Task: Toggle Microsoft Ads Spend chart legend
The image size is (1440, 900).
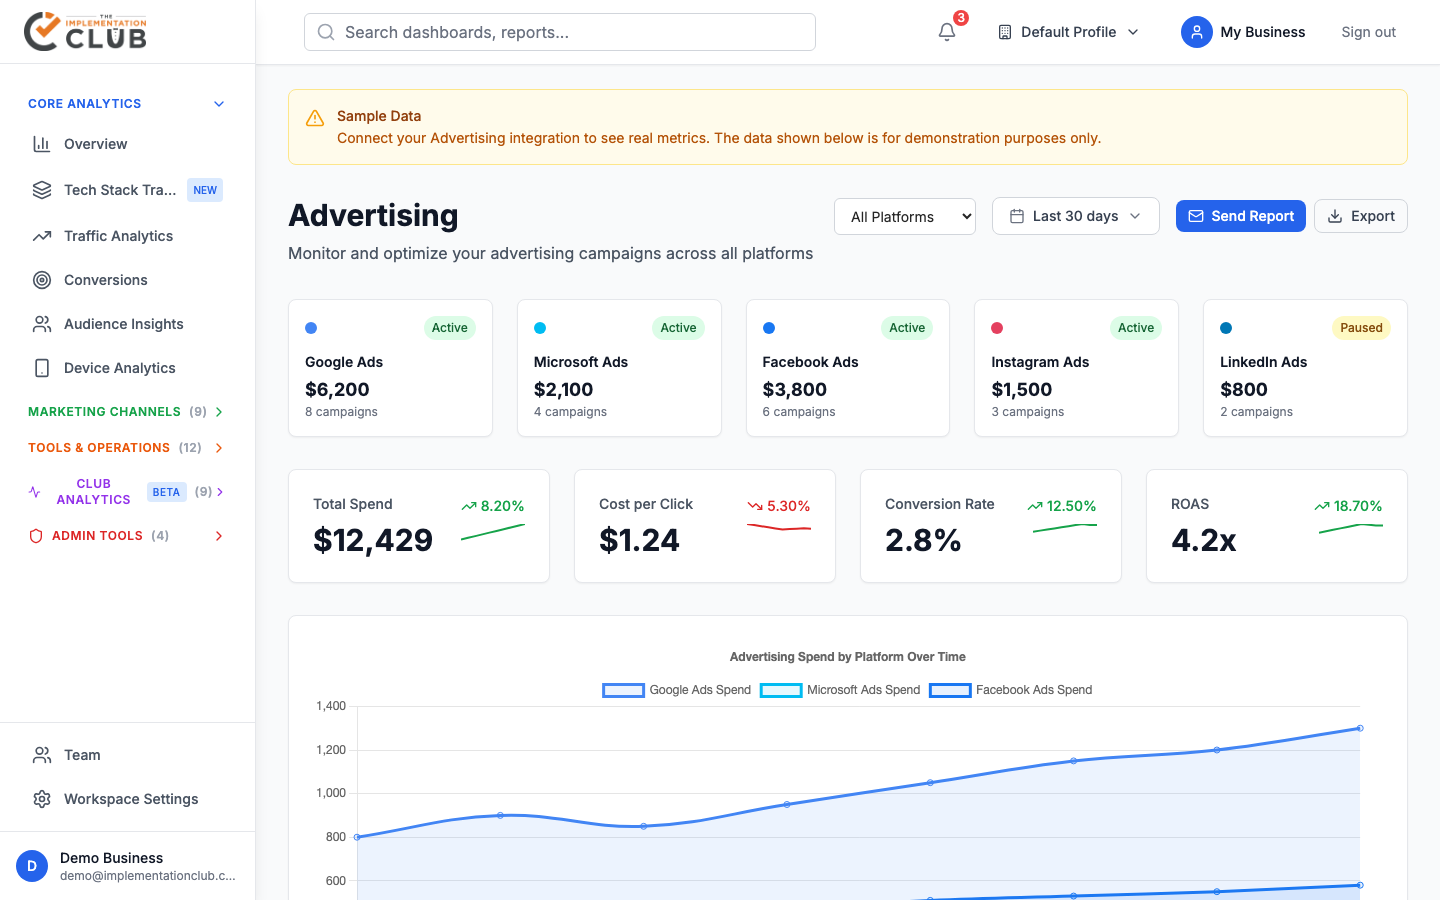Action: pyautogui.click(x=840, y=690)
